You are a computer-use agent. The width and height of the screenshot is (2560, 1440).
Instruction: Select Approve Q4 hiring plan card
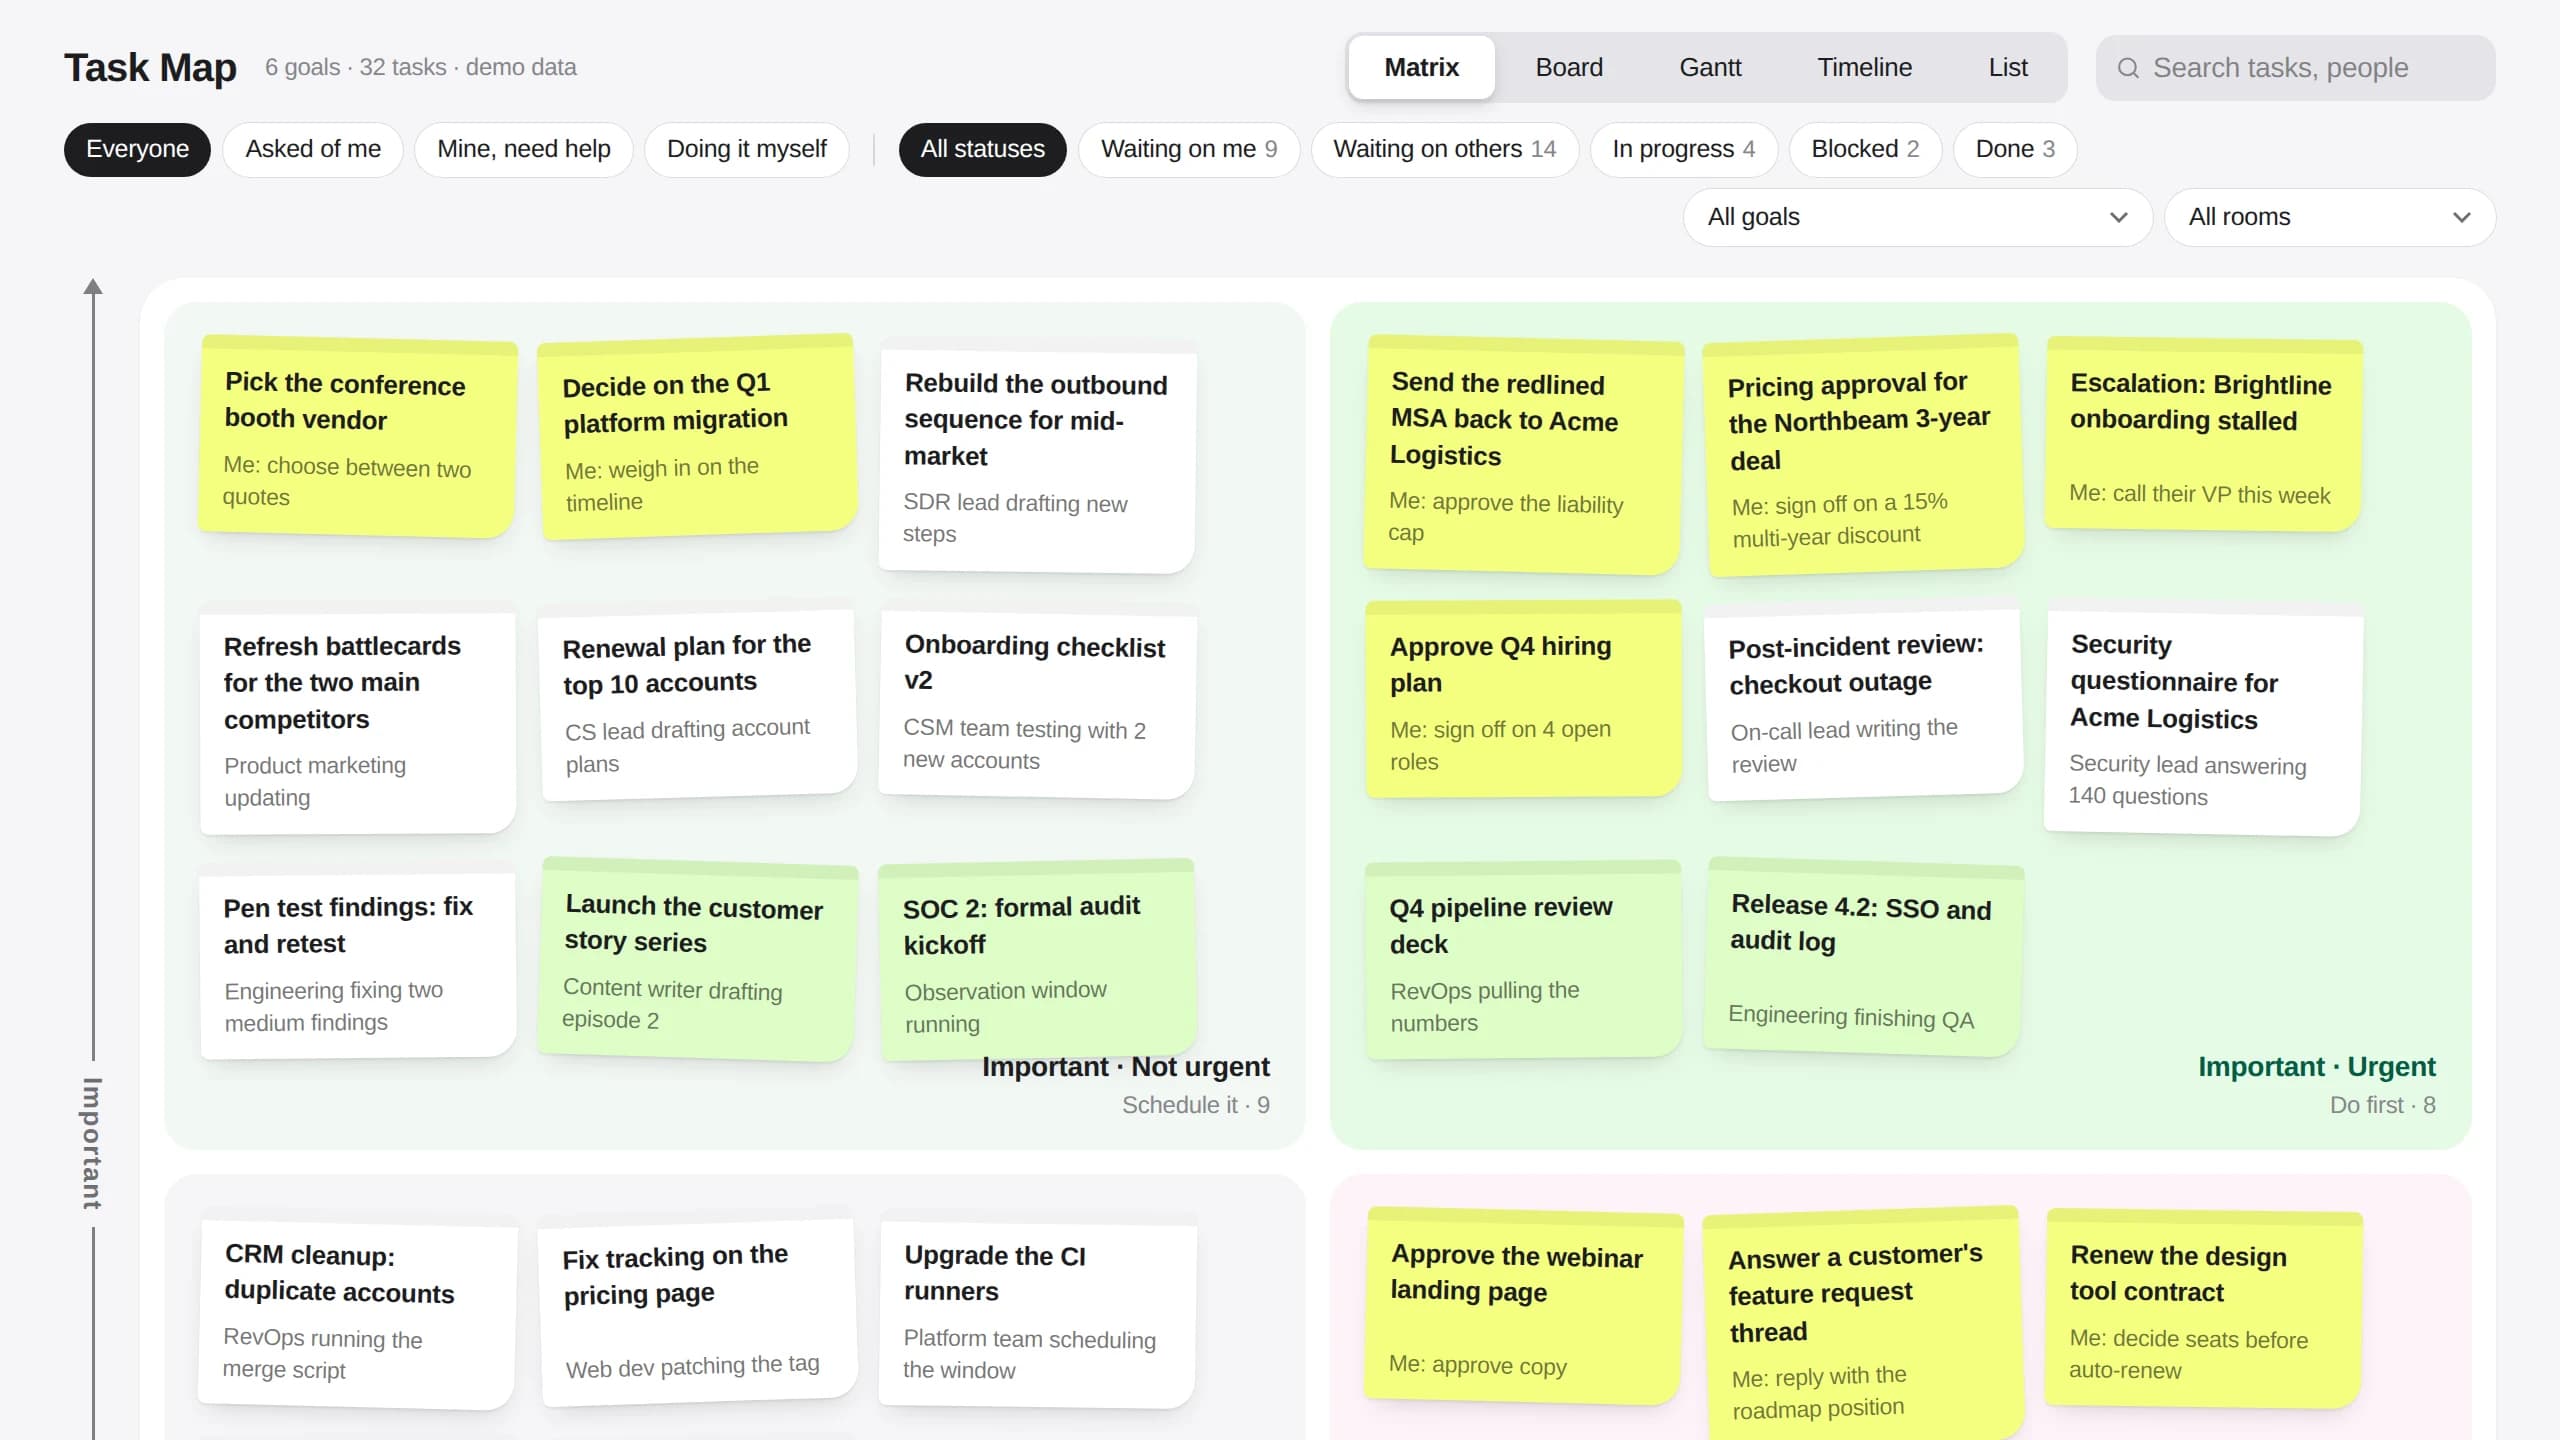[1523, 700]
